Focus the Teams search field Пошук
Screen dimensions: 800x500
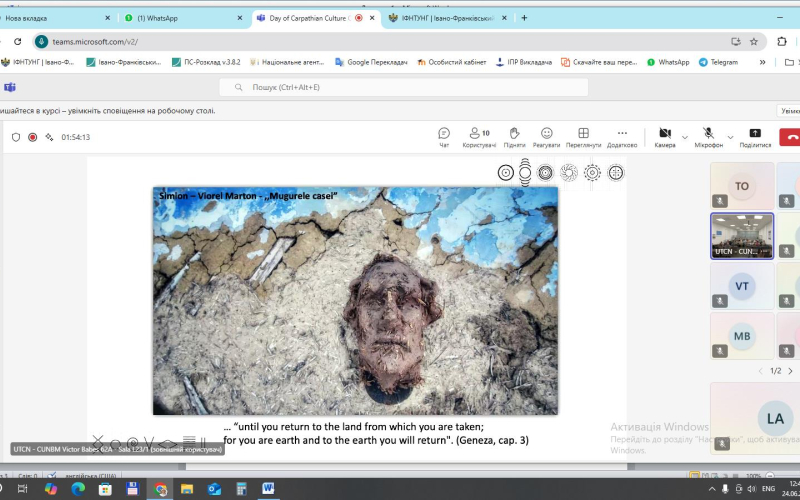click(404, 87)
